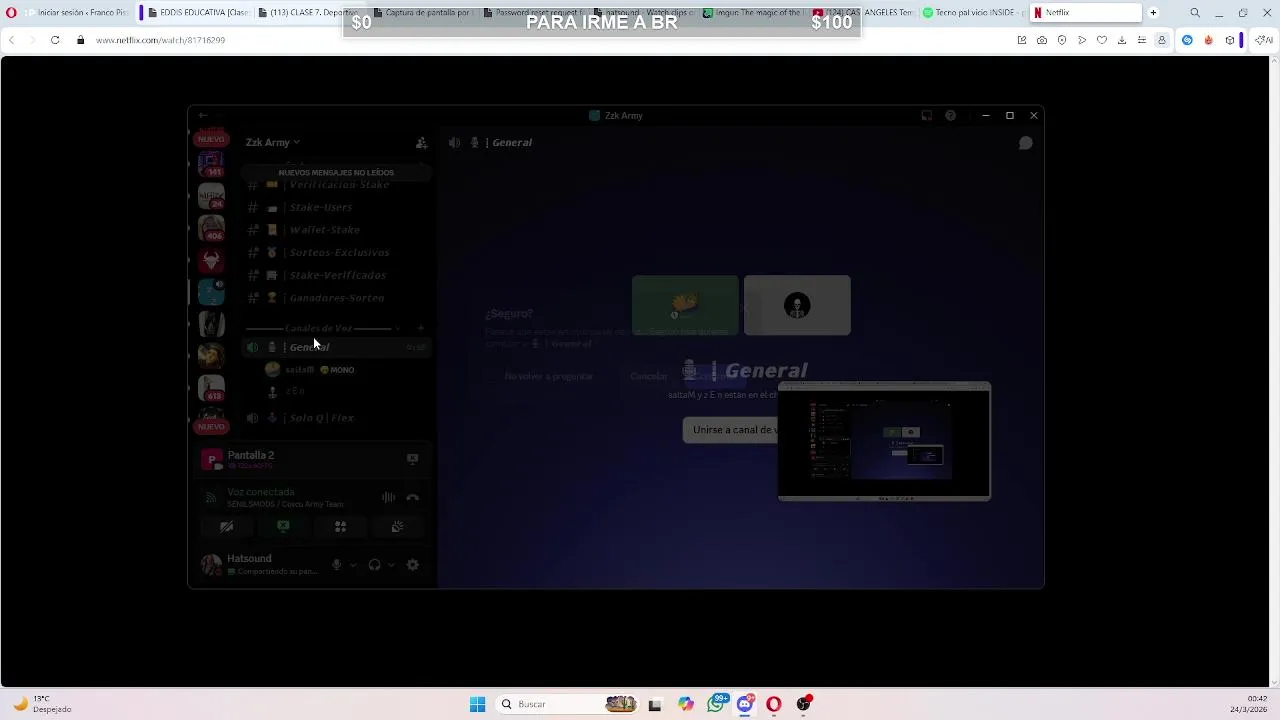Jump to NUEVOS MENSAJES NO LEÍDOS banner
This screenshot has height=720, width=1280.
point(336,173)
